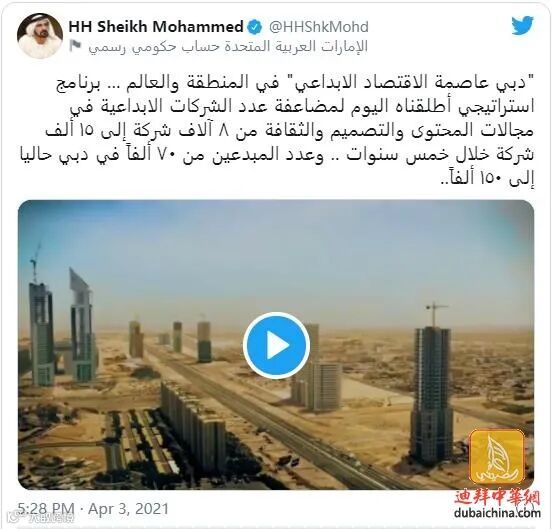Click the sky area of video thumbnail
552x529 pixels.
(x=276, y=253)
